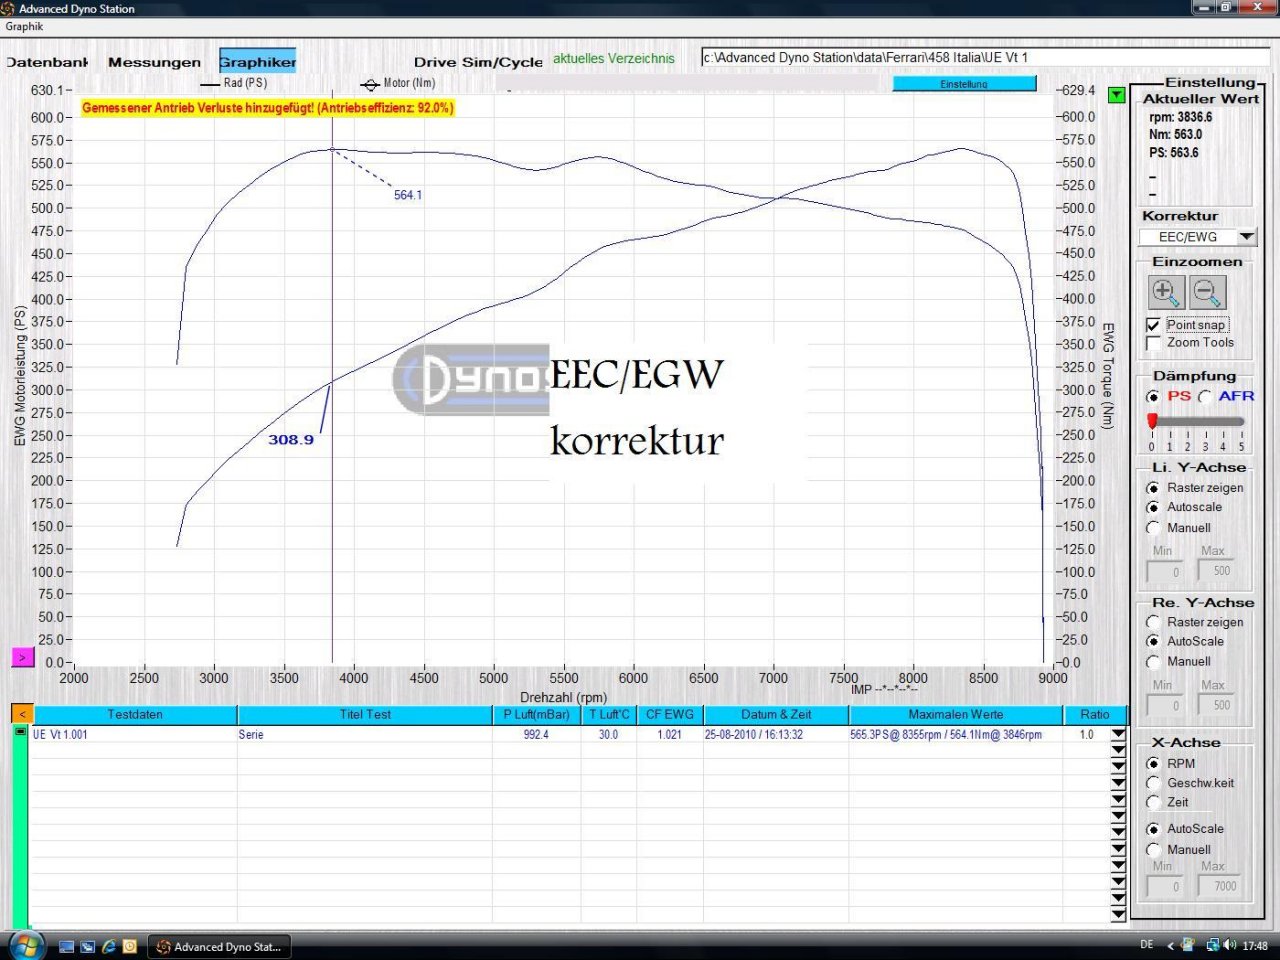Disable the Point snap checkbox
This screenshot has height=960, width=1280.
click(1153, 325)
